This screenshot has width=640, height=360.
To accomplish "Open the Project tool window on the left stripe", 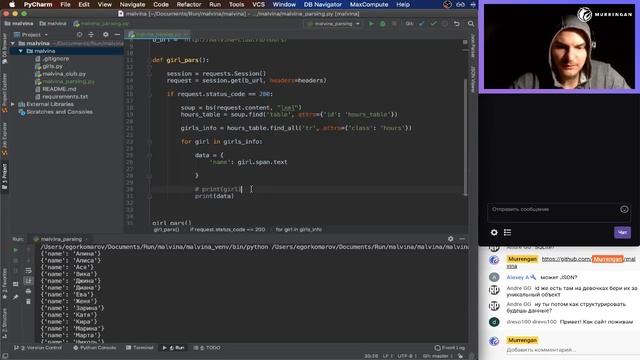I will click(4, 176).
